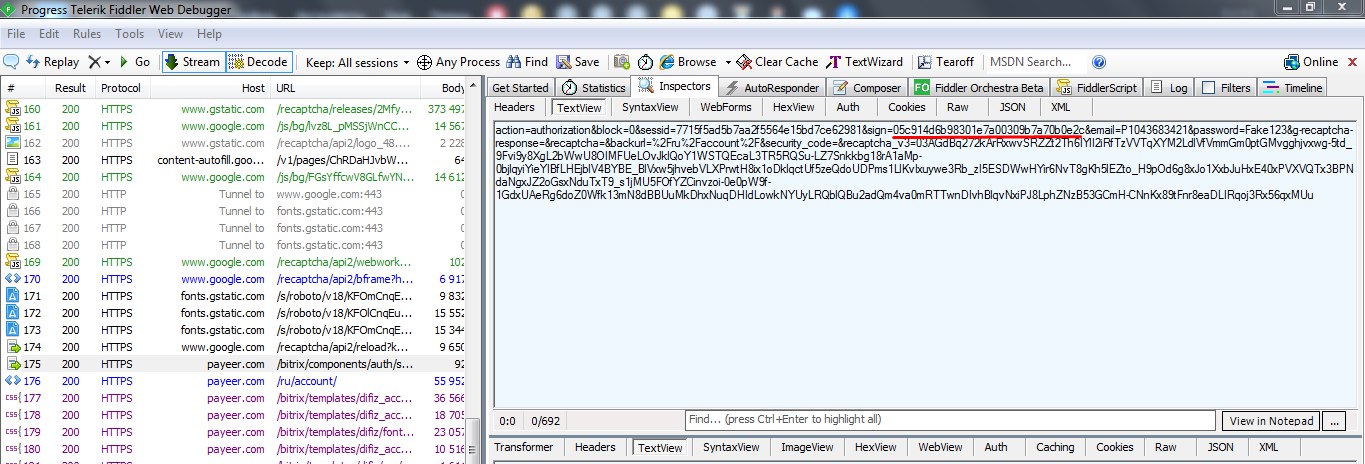Switch to the AutoResponder tab
This screenshot has height=464, width=1365.
(x=773, y=88)
